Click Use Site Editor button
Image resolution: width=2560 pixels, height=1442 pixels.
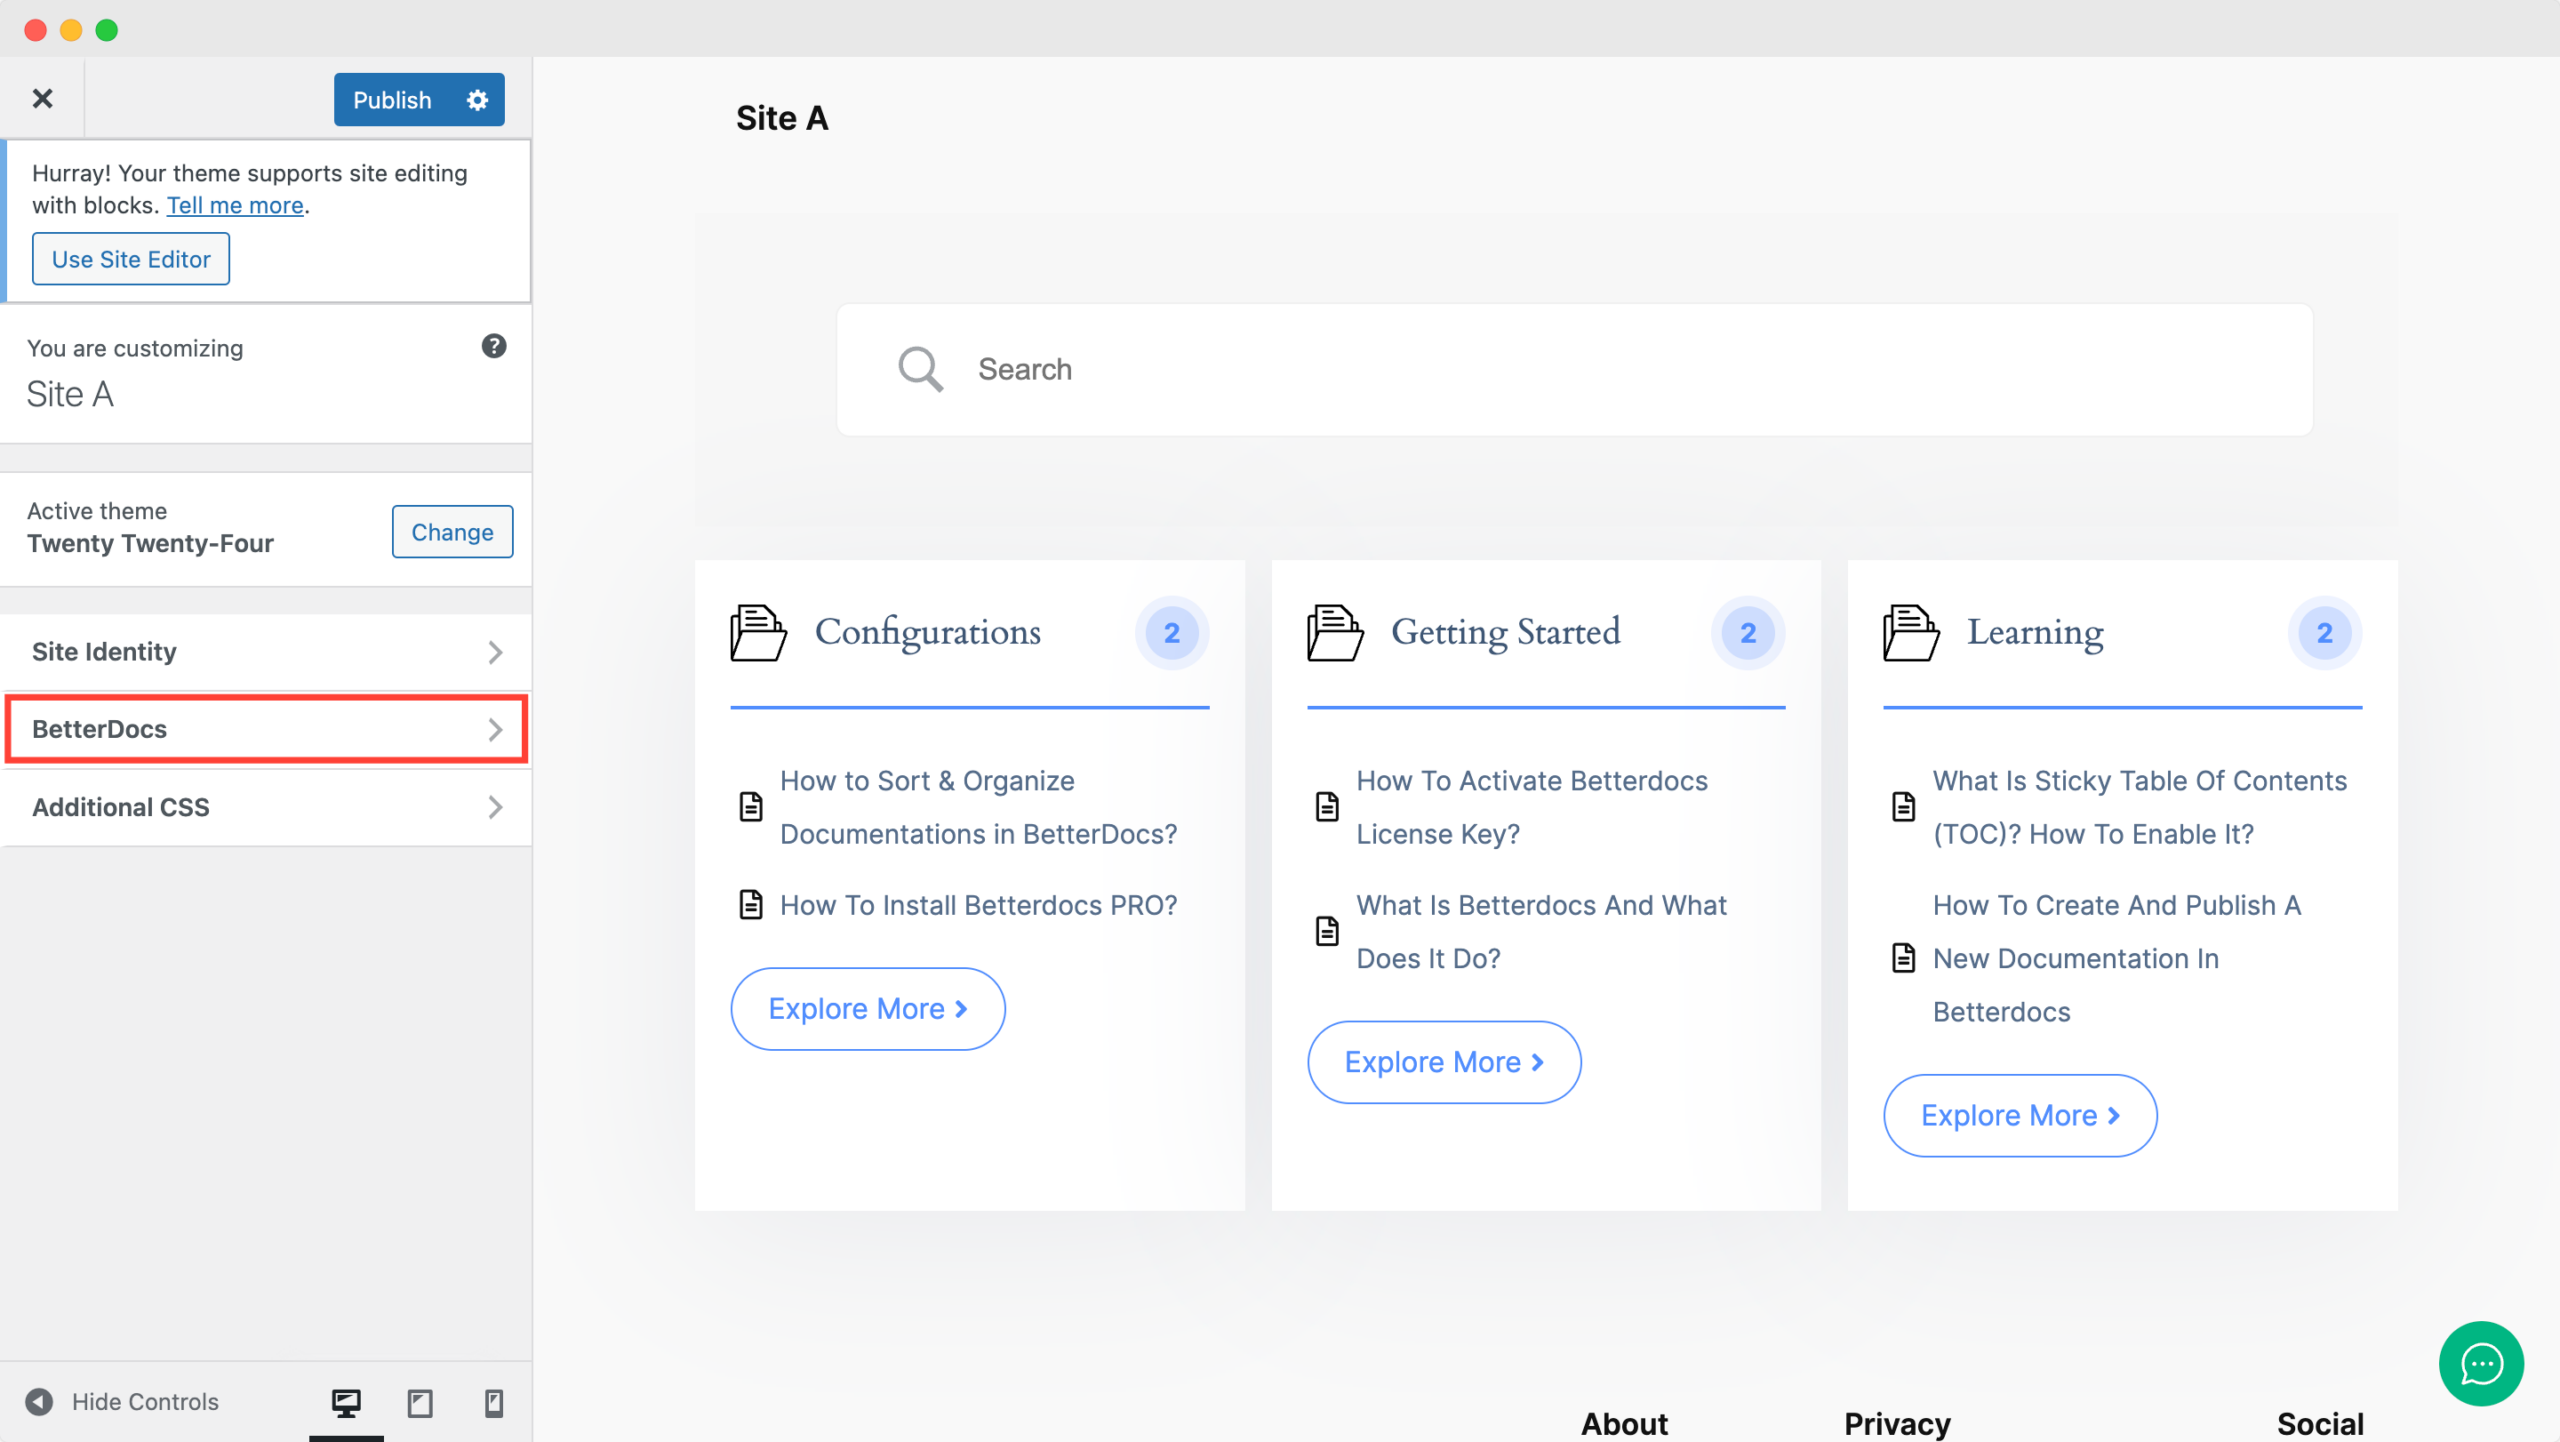pos(130,258)
